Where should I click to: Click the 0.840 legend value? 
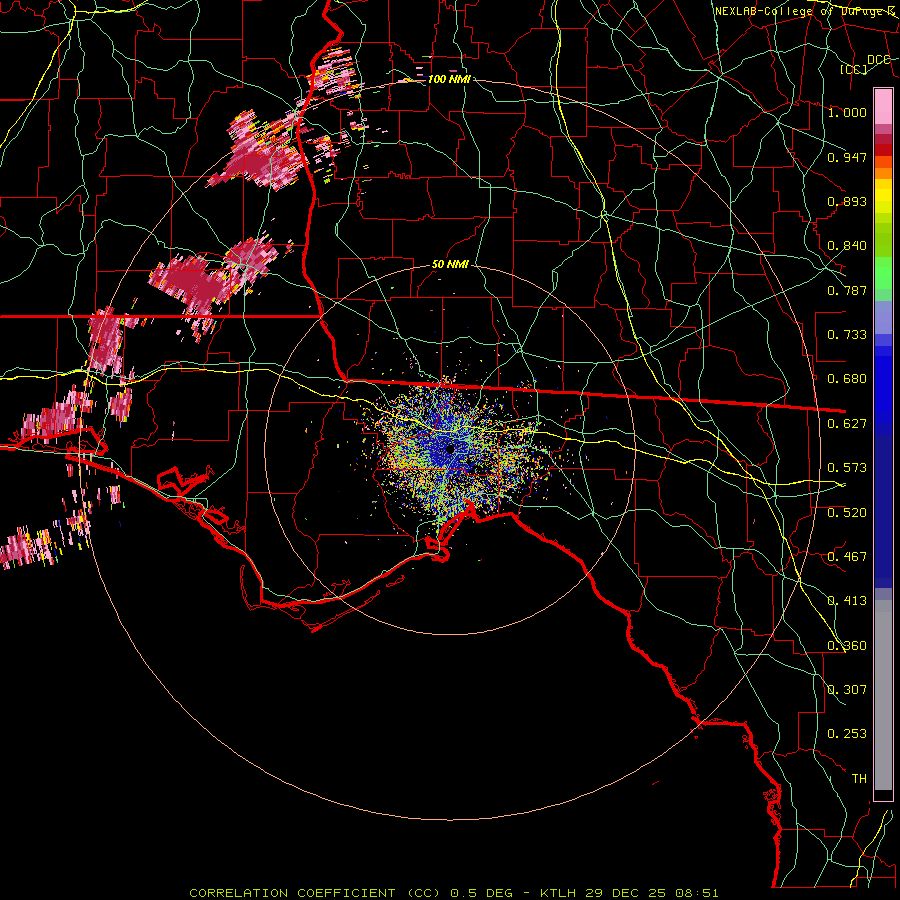[x=847, y=245]
